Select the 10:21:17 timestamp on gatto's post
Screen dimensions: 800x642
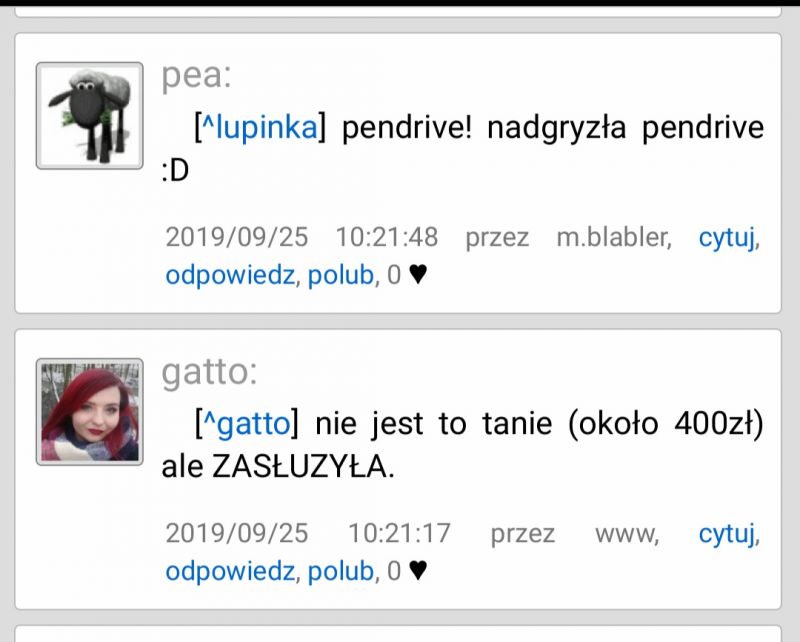tap(399, 533)
